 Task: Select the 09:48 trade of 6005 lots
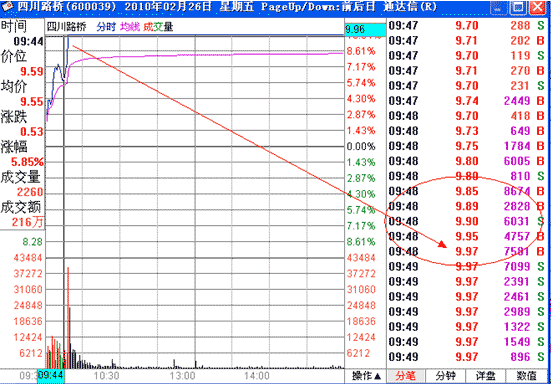(x=466, y=161)
